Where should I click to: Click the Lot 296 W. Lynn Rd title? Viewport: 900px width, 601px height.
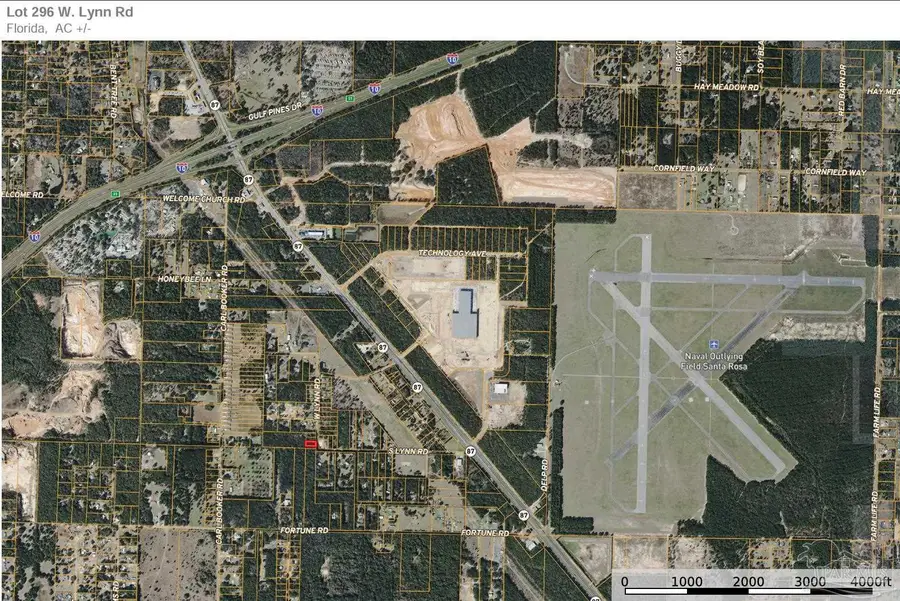pyautogui.click(x=68, y=10)
